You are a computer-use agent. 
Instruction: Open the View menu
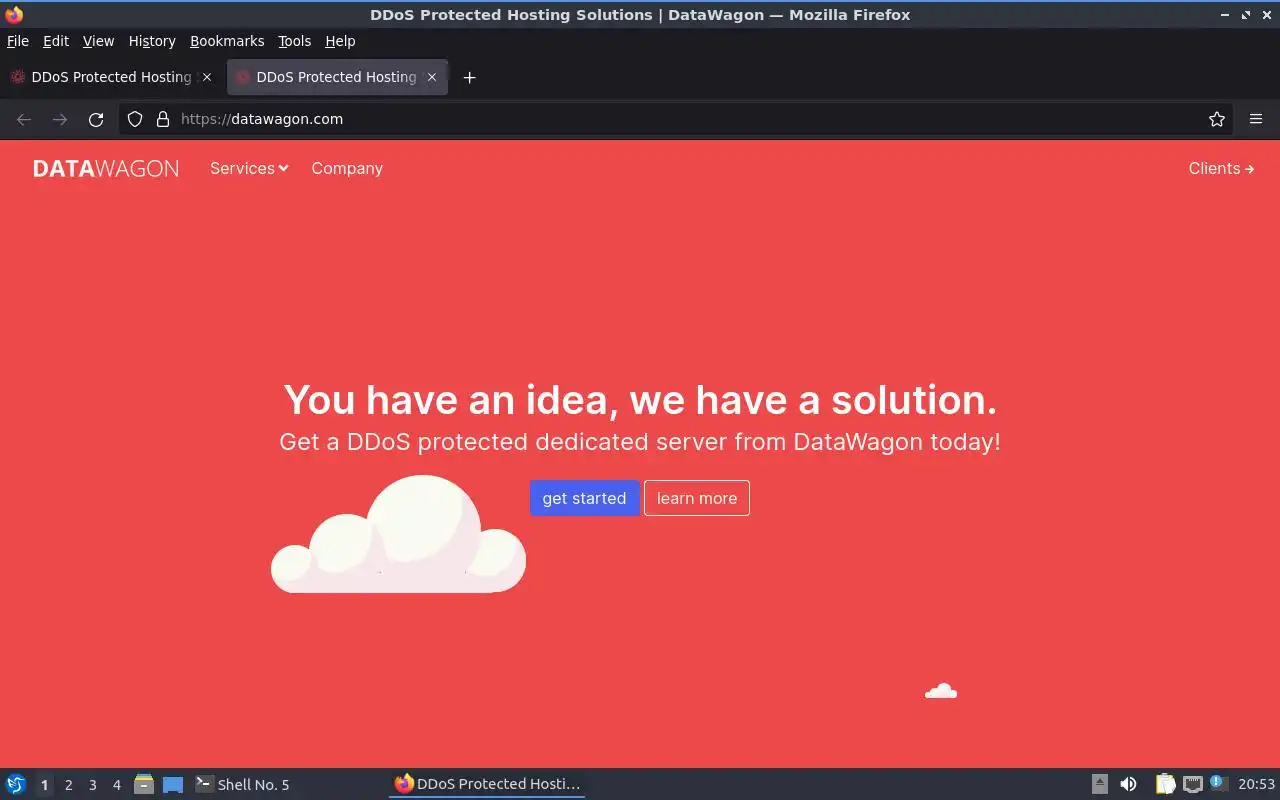click(98, 41)
